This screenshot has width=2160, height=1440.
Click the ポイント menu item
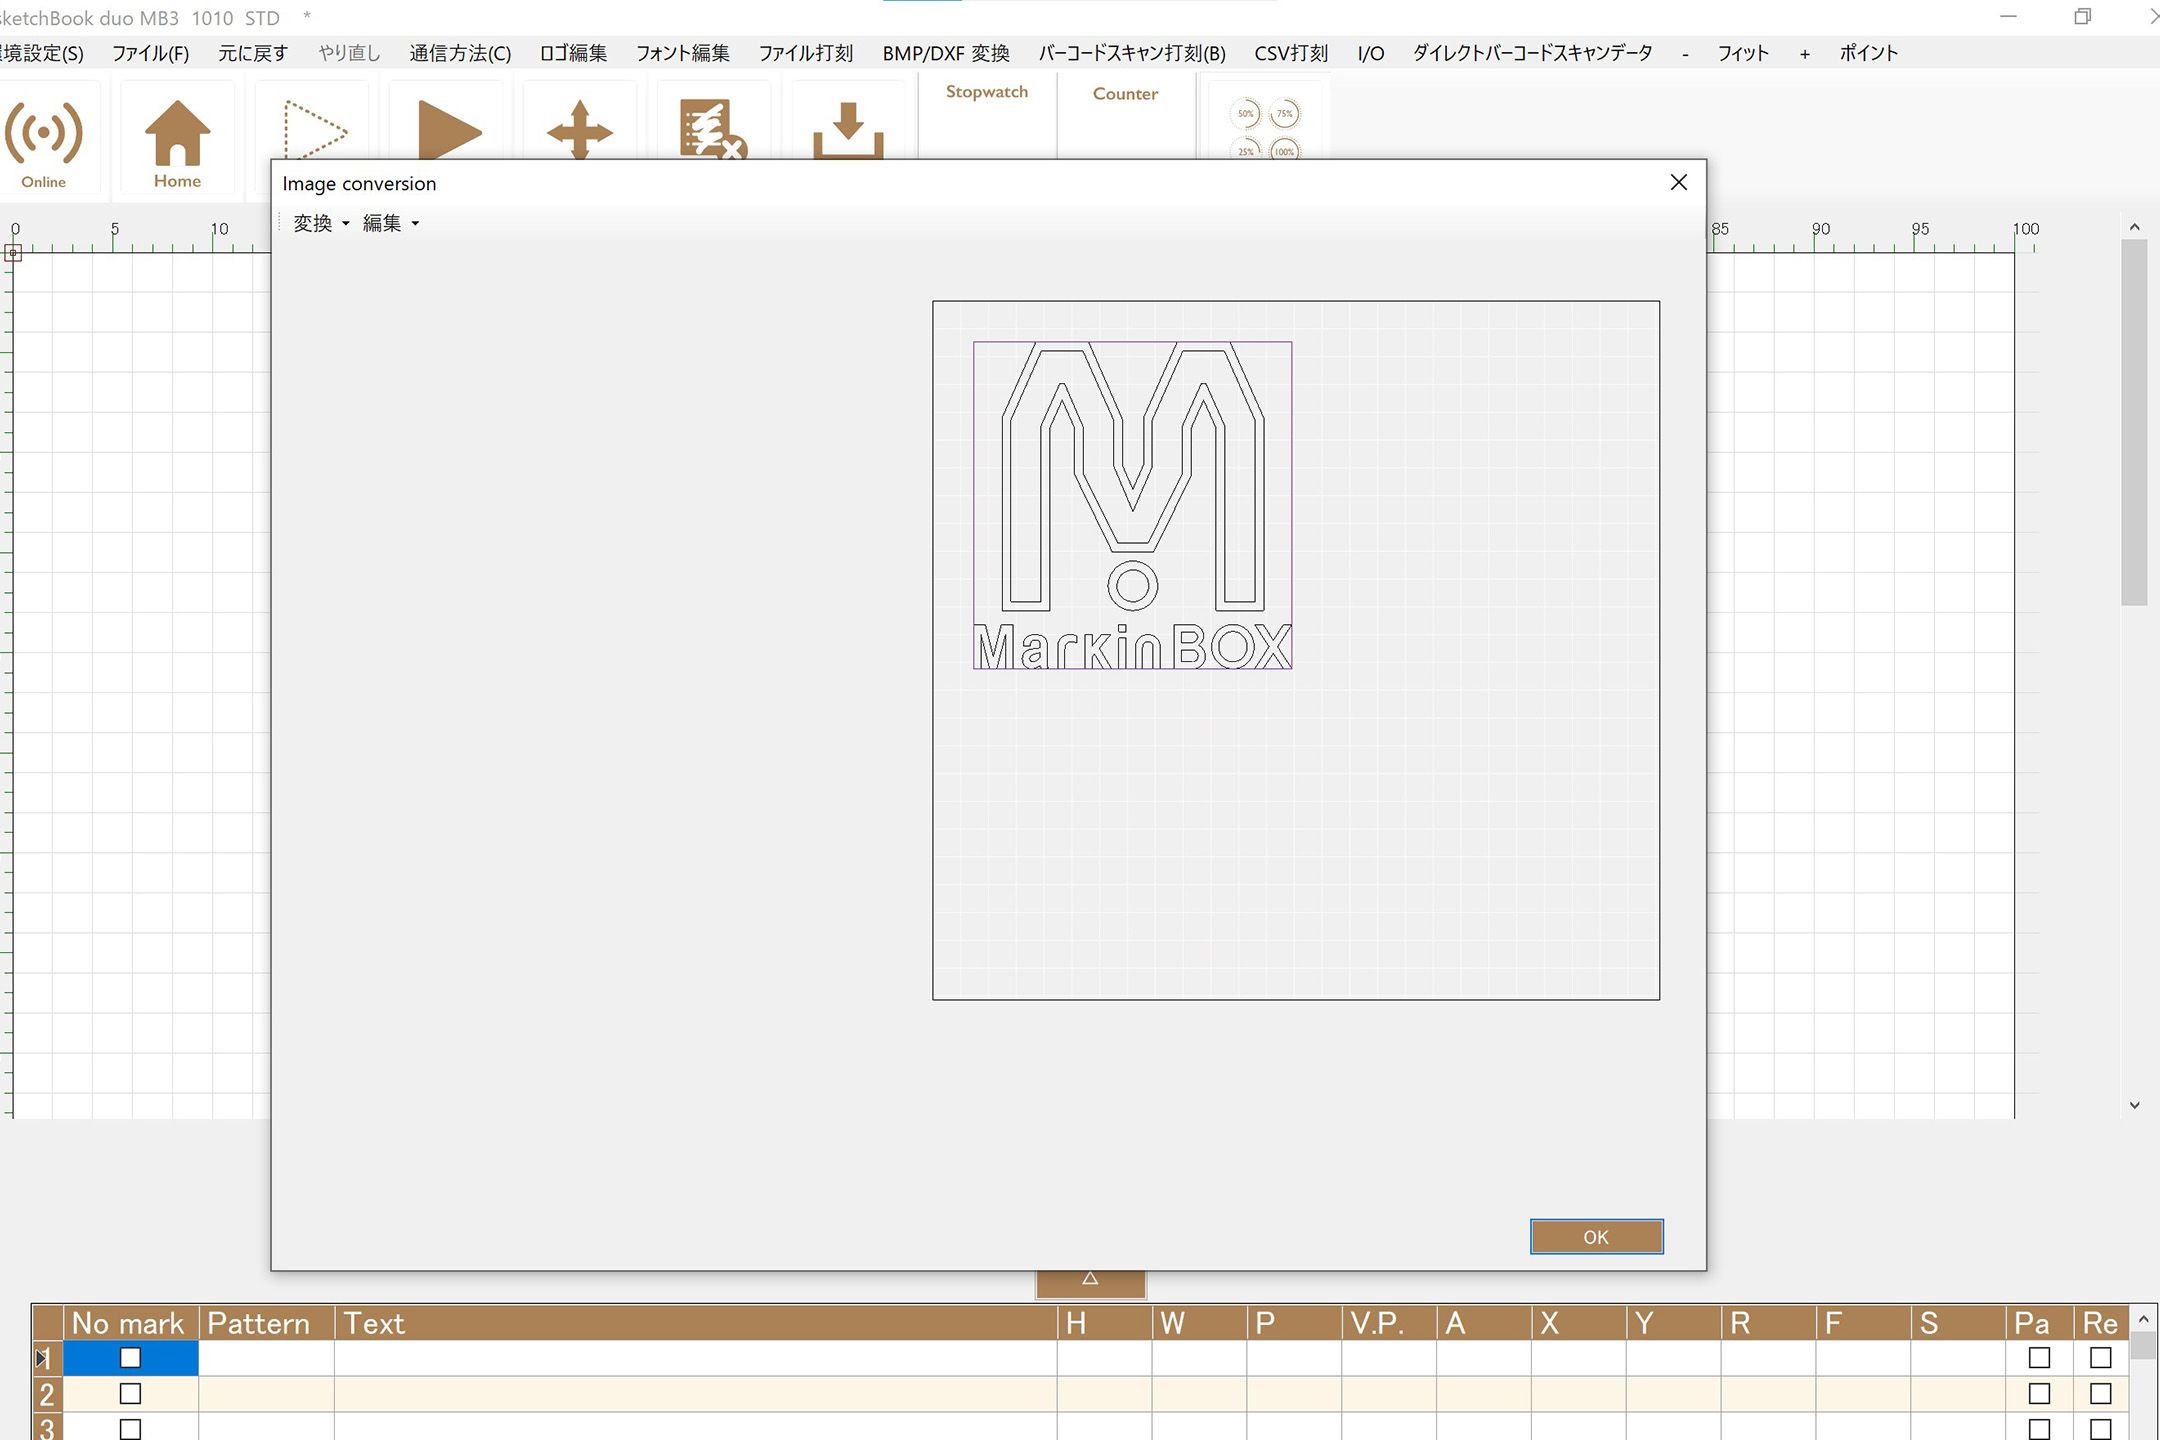[x=1868, y=53]
